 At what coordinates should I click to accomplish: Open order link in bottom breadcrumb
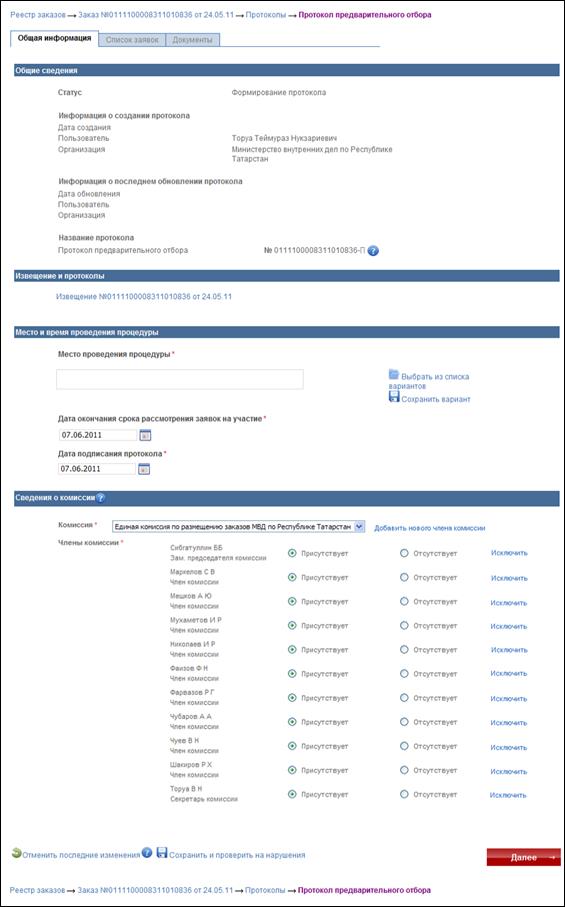[x=156, y=890]
